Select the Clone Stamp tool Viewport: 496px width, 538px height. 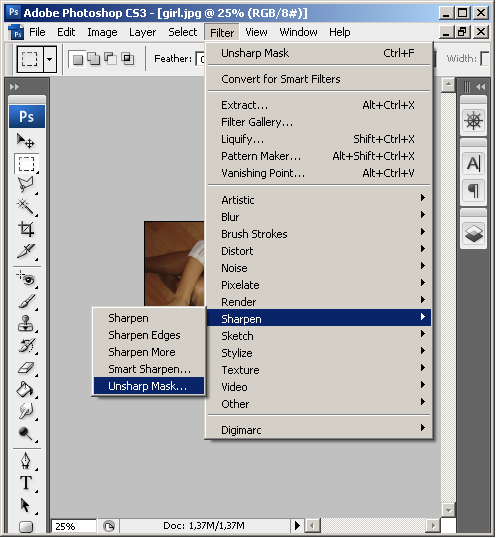point(26,323)
